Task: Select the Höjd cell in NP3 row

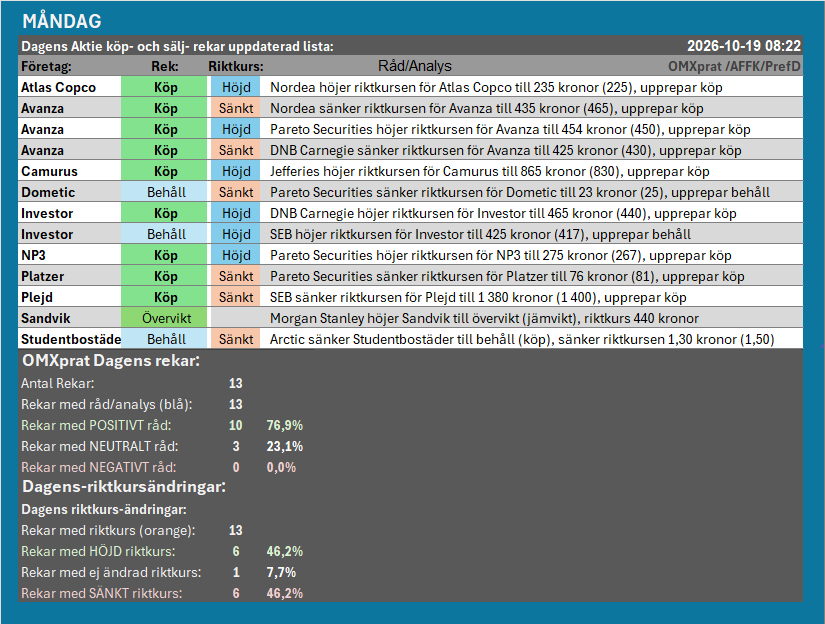Action: pos(236,256)
